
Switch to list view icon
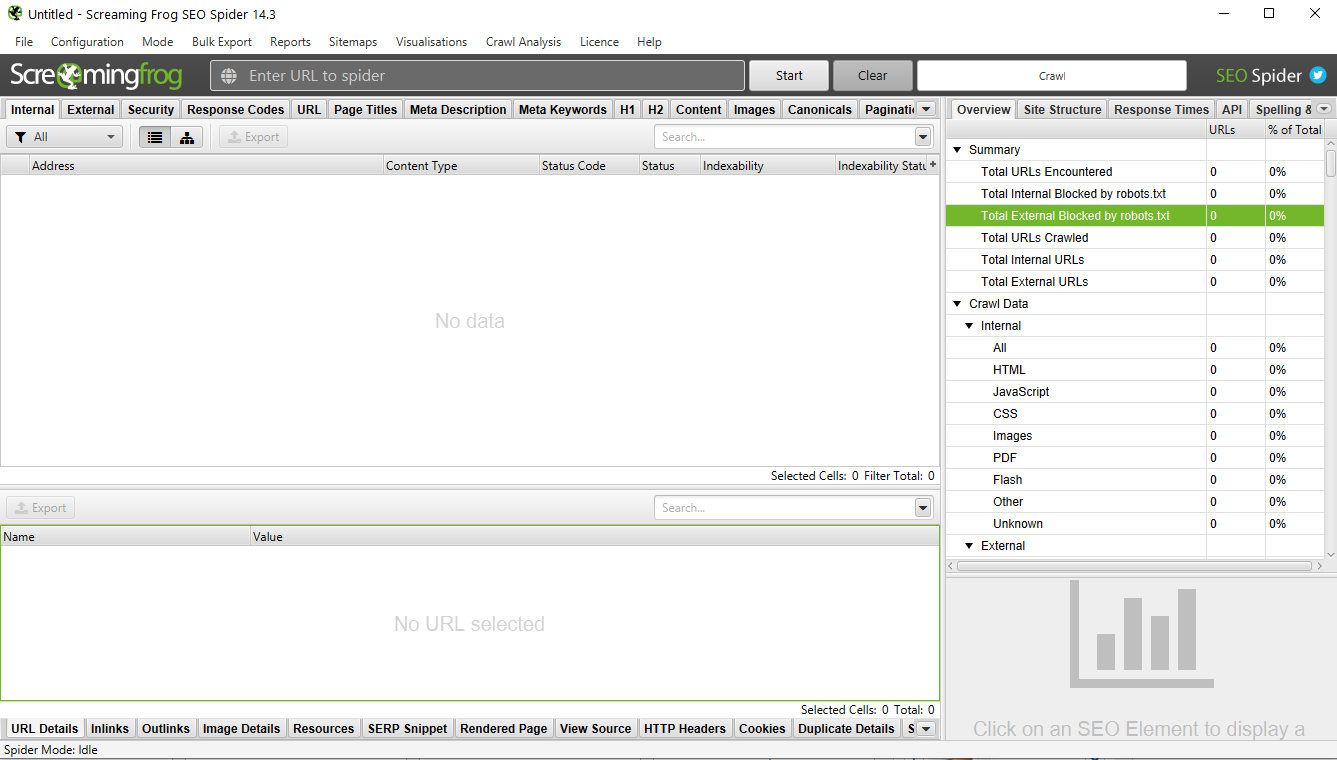[155, 137]
